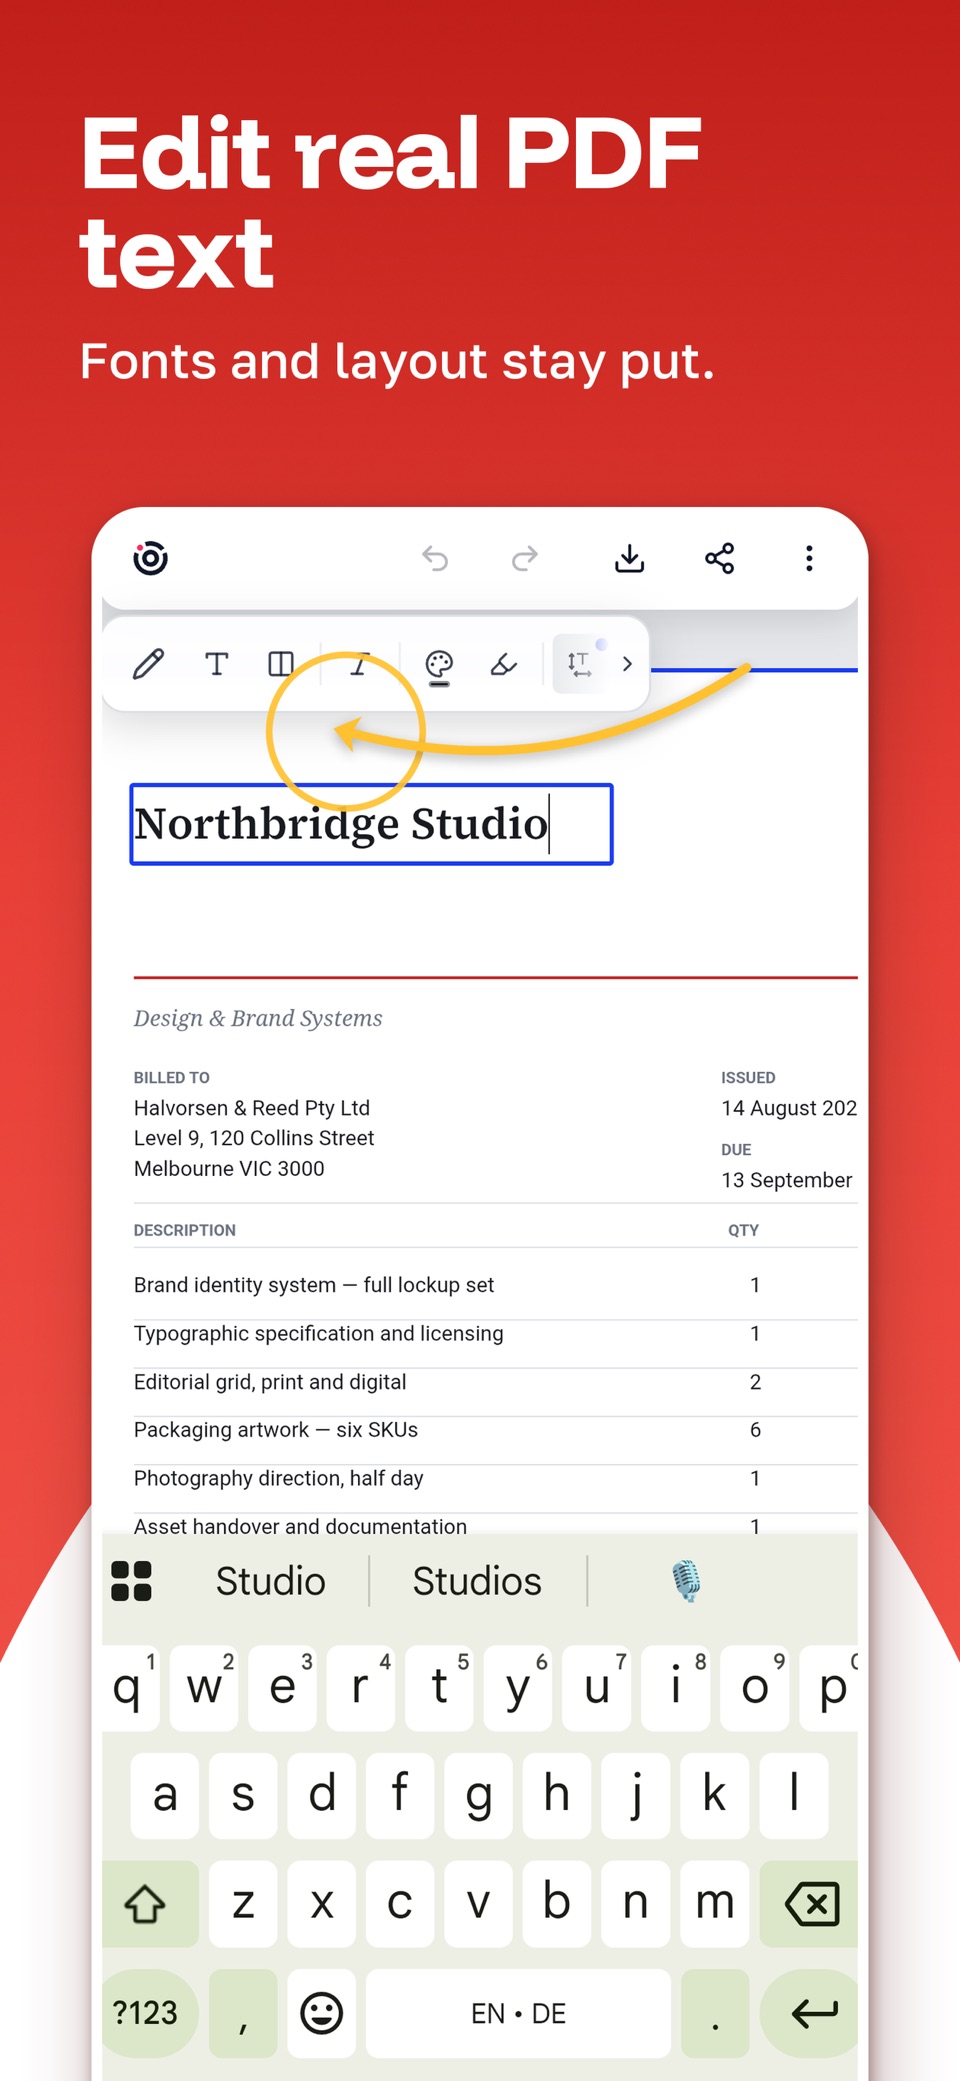960x2081 pixels.
Task: Tap the q key on the keyboard
Action: [130, 1688]
